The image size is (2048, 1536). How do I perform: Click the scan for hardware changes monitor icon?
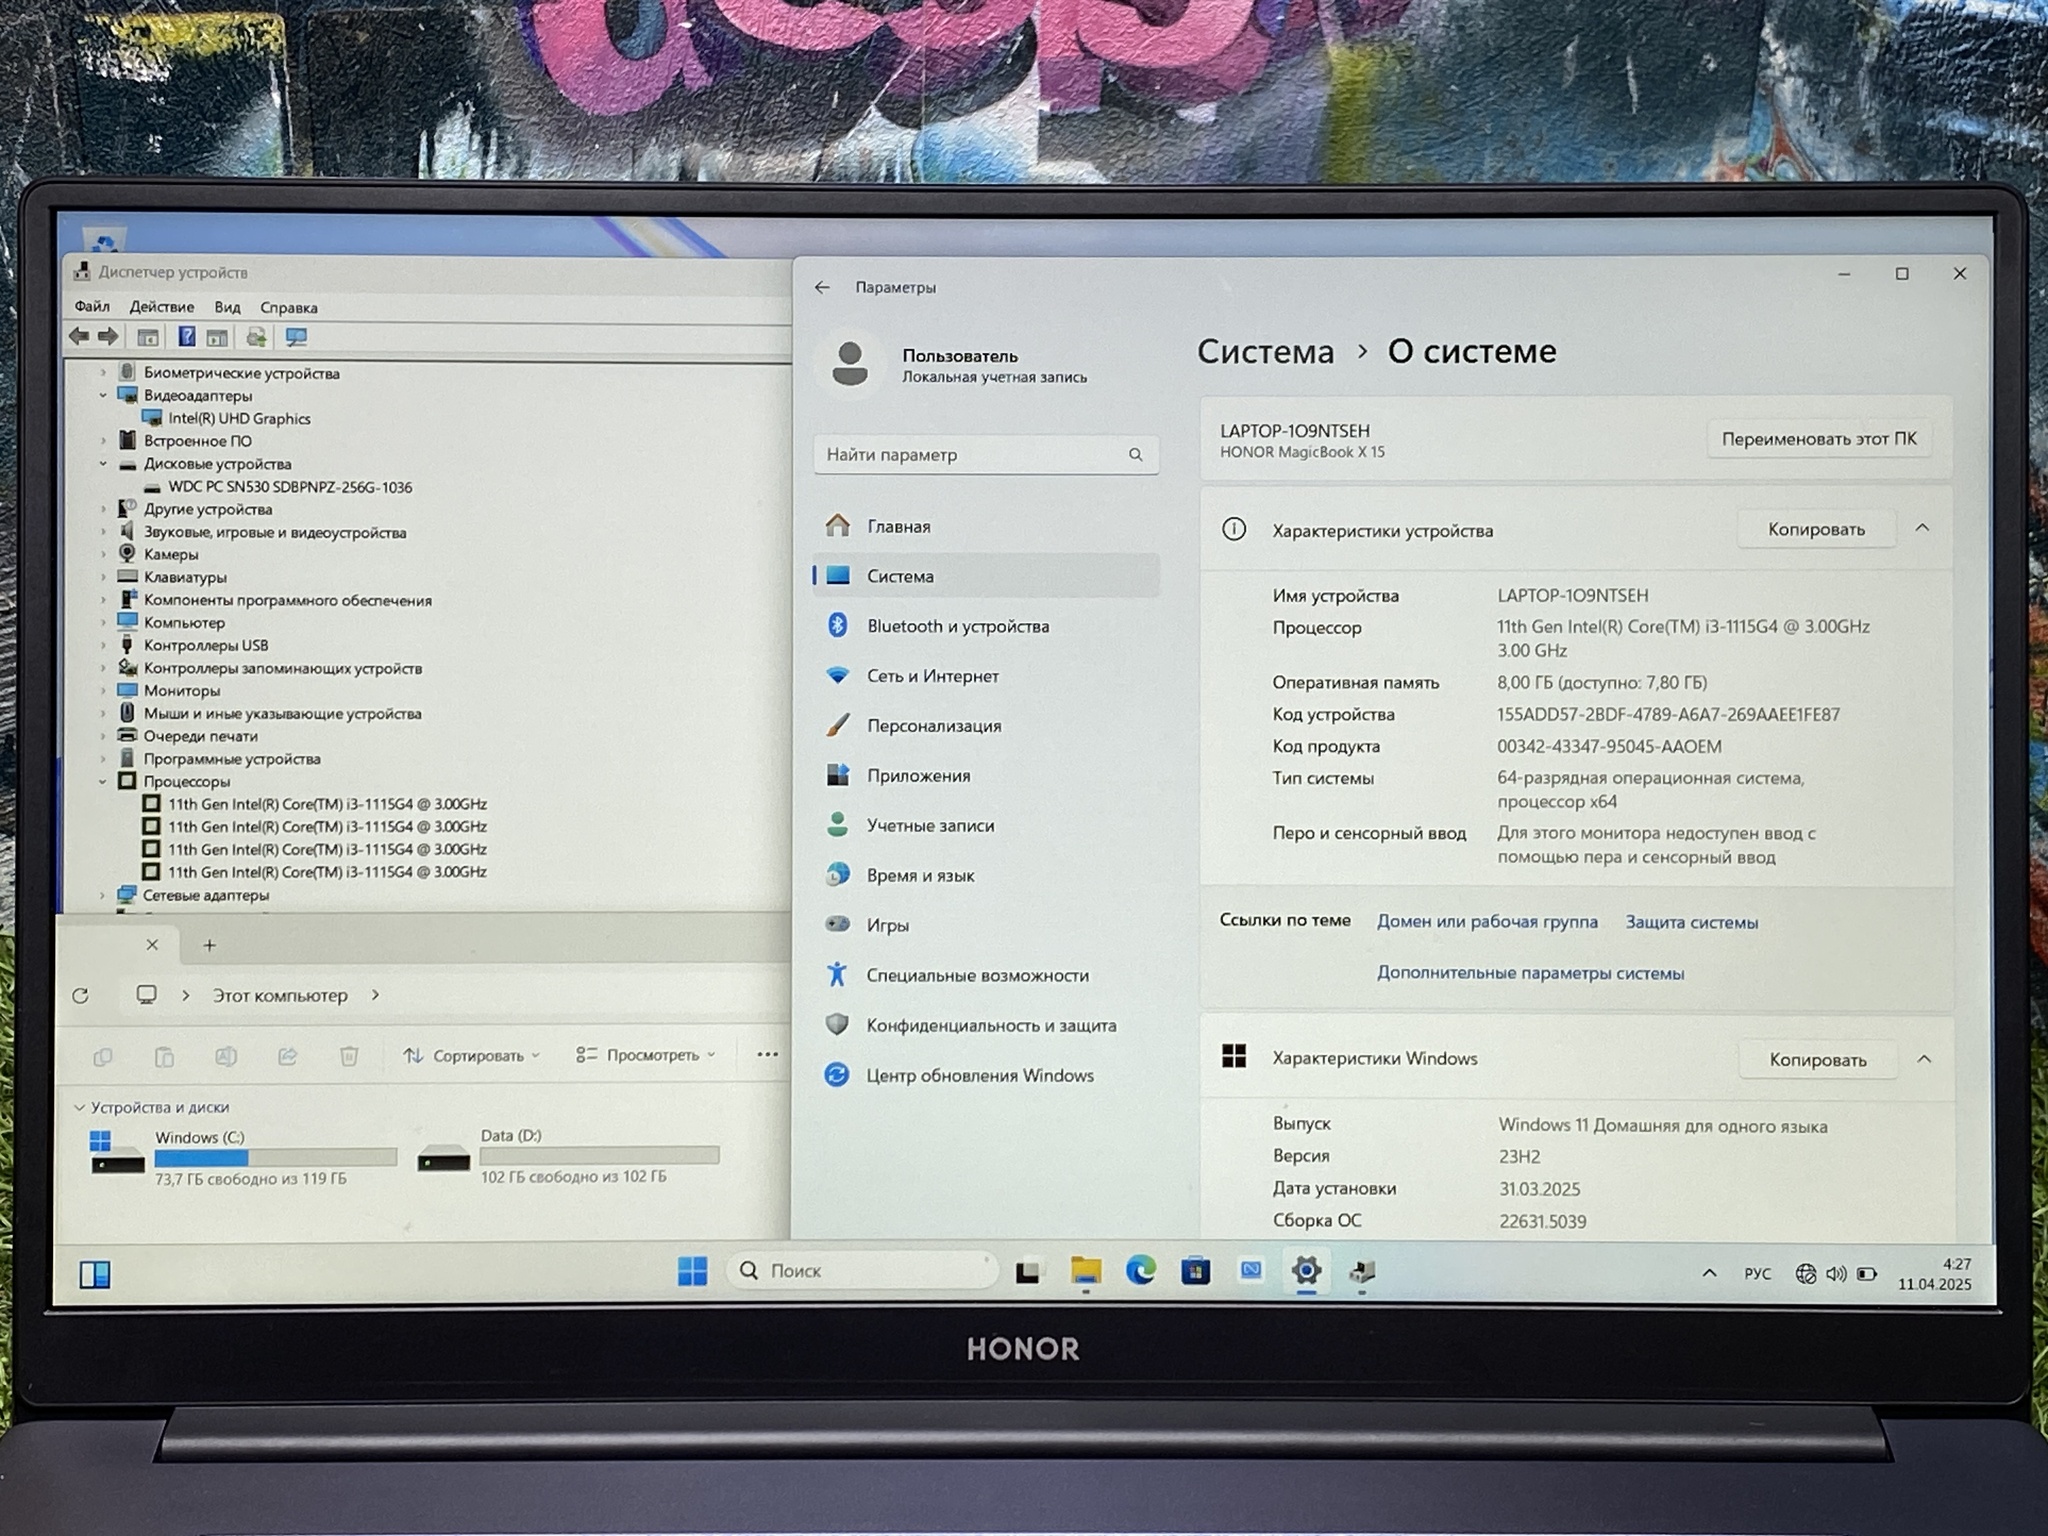(x=296, y=337)
